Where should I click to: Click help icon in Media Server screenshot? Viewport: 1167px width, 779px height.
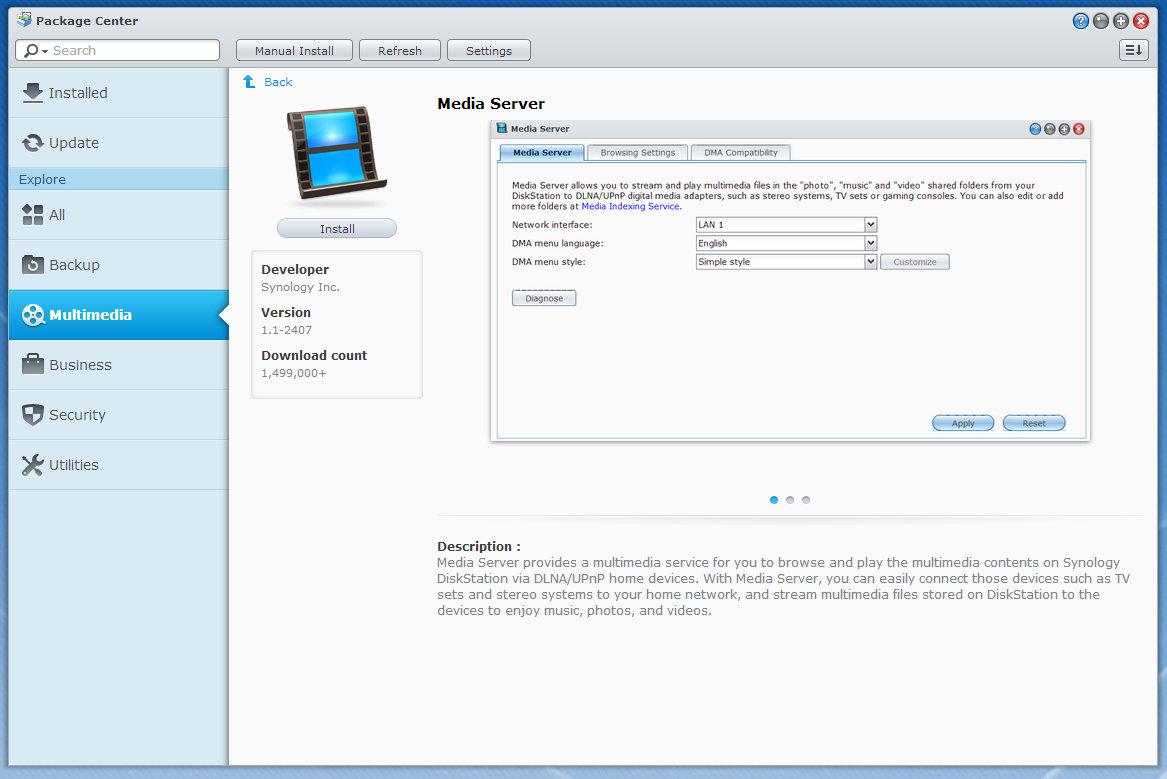pyautogui.click(x=1035, y=129)
